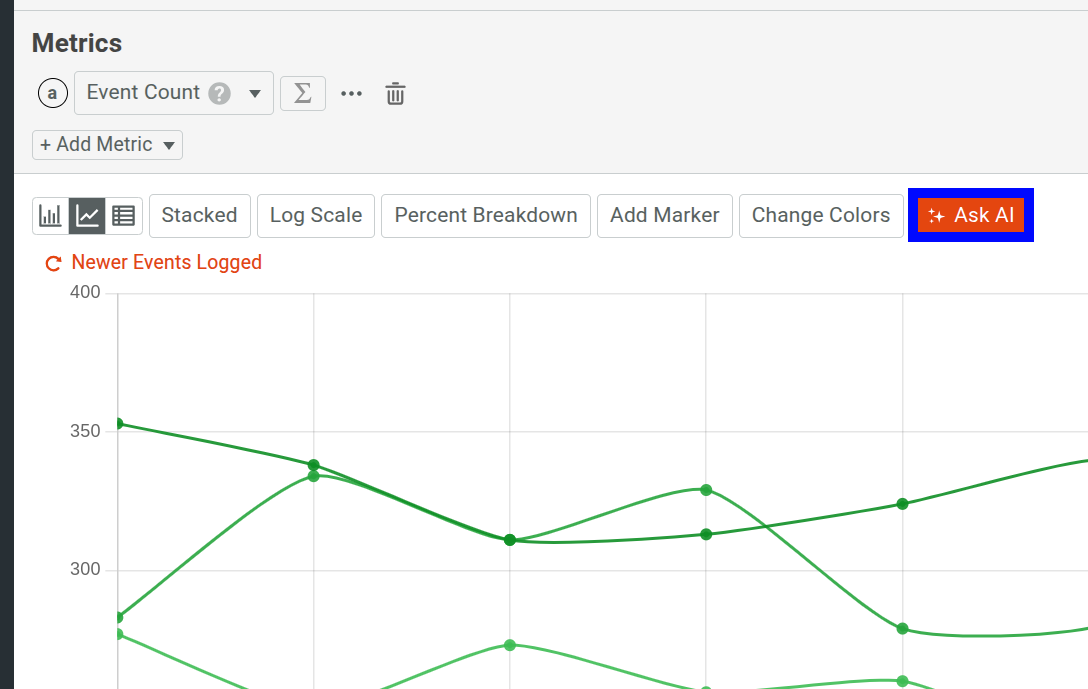This screenshot has height=689, width=1088.
Task: Click the Event Count help question mark
Action: (220, 93)
